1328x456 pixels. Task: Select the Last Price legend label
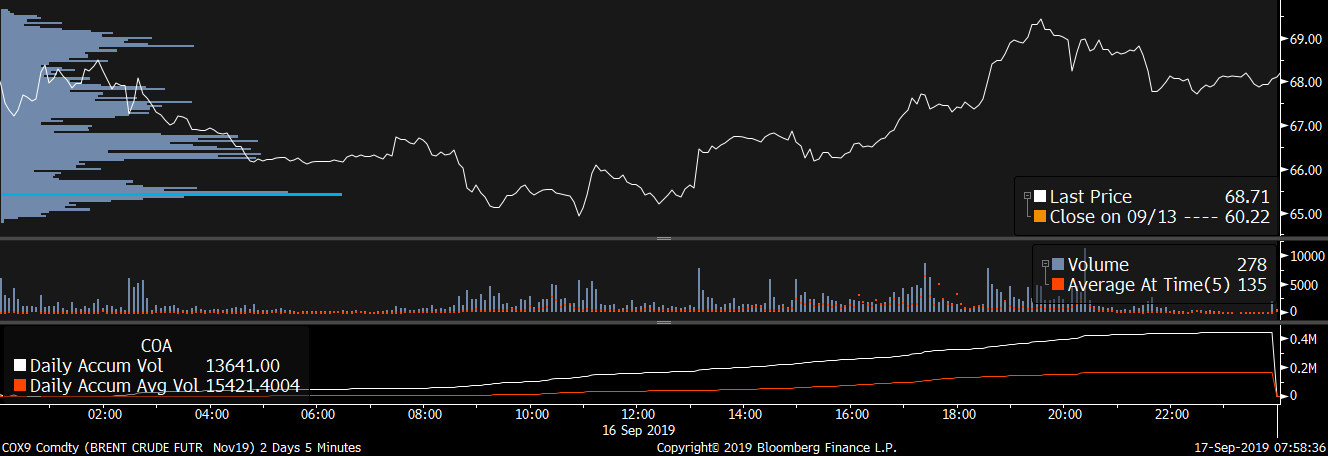1090,197
